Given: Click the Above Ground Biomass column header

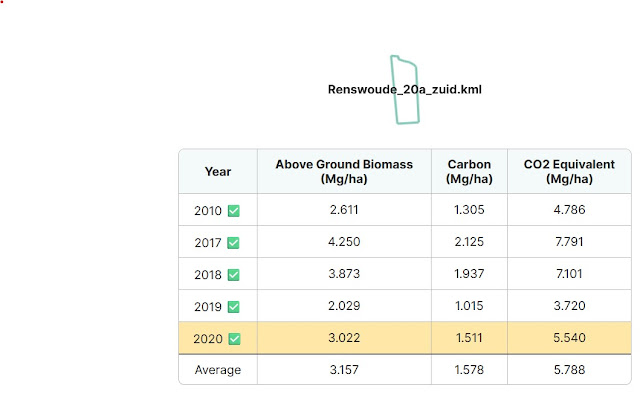Looking at the screenshot, I should coord(344,171).
